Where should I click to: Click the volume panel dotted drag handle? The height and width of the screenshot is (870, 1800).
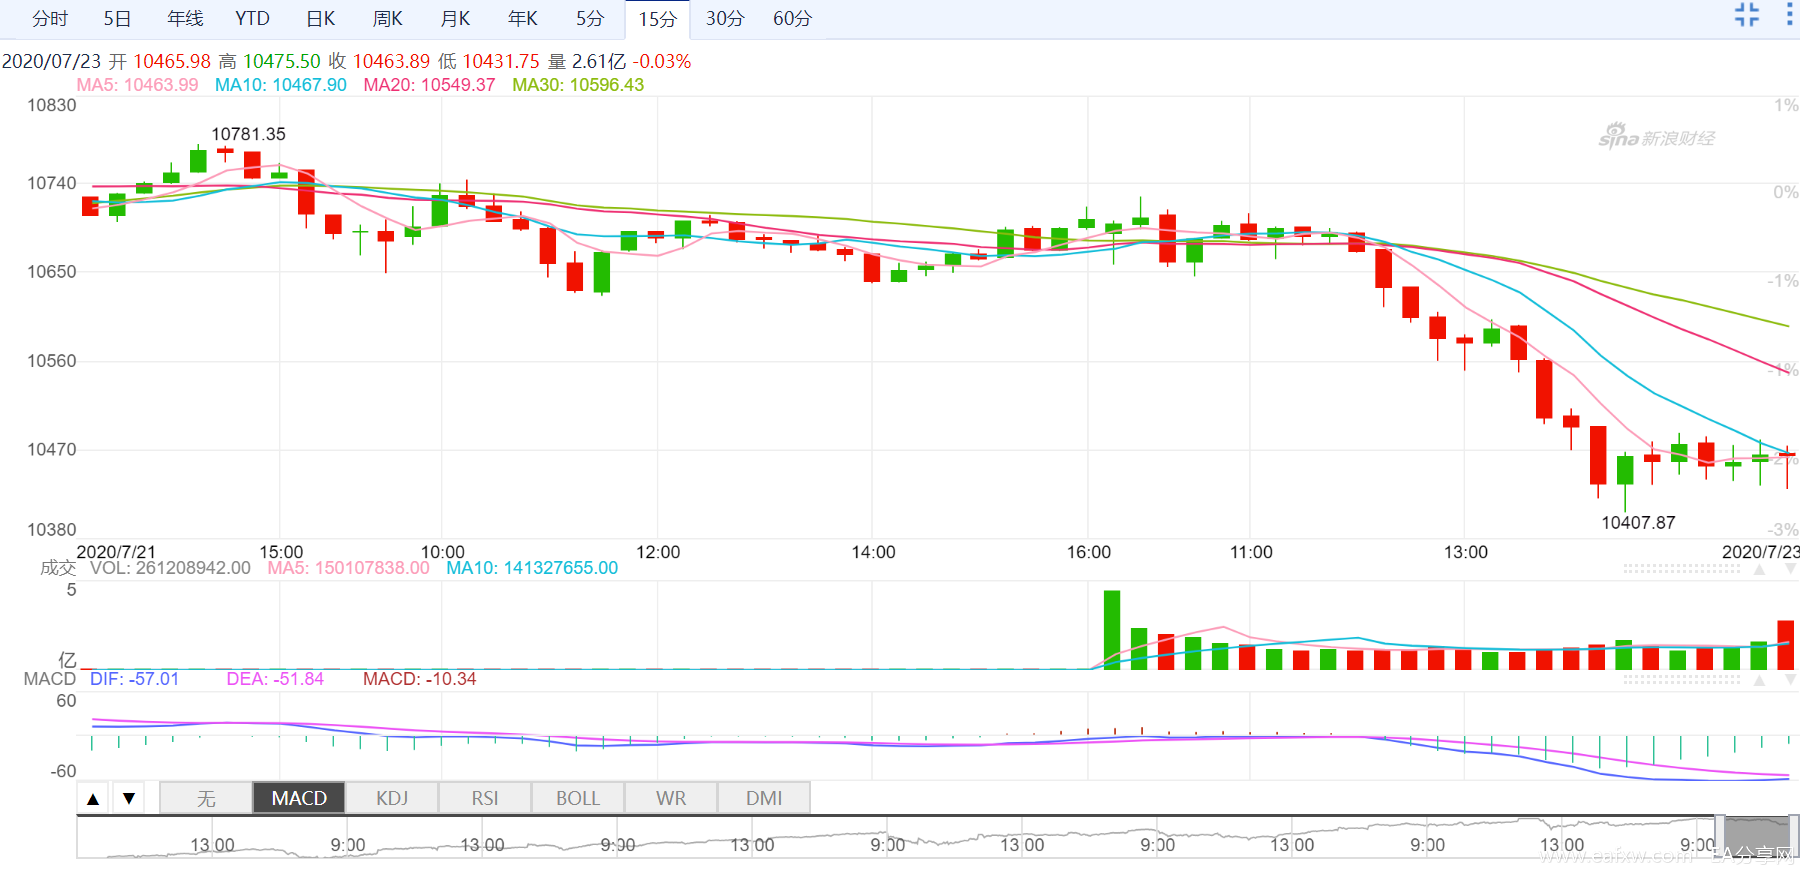pyautogui.click(x=1681, y=569)
